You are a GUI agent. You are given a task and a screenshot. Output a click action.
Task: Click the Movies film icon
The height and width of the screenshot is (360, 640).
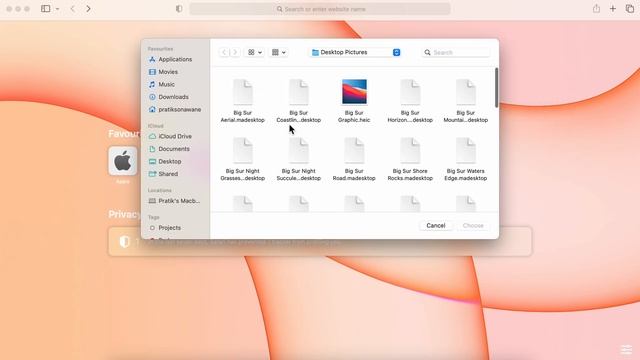coord(152,72)
